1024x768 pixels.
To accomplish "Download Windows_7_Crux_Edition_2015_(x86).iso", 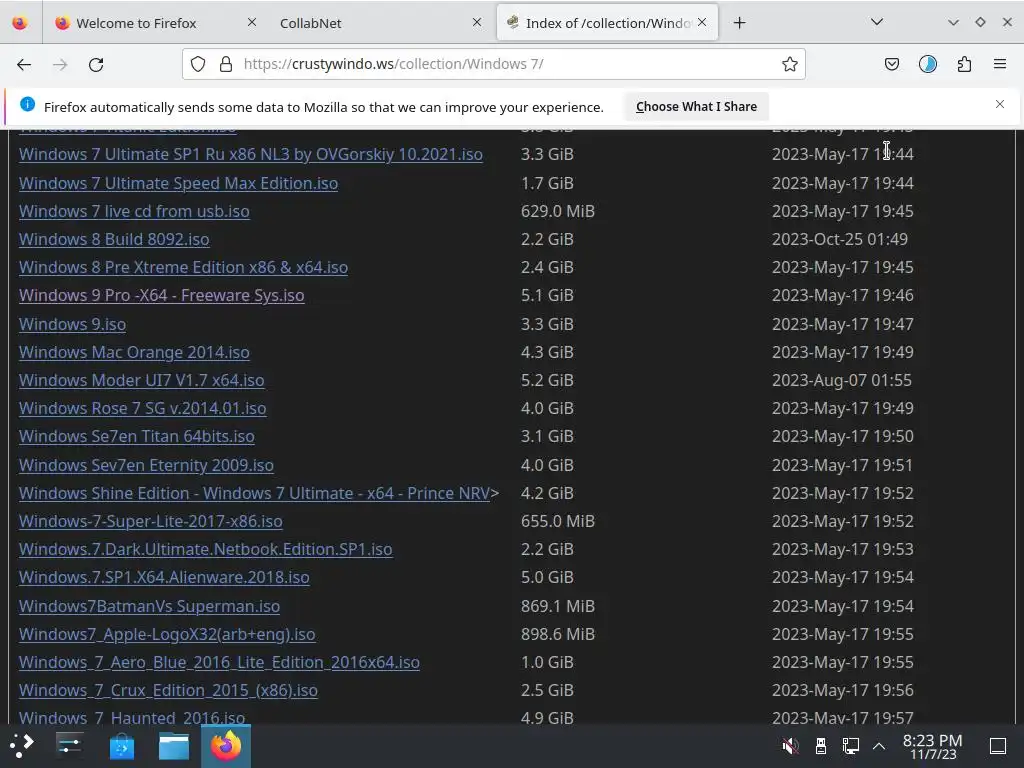I will tap(168, 690).
